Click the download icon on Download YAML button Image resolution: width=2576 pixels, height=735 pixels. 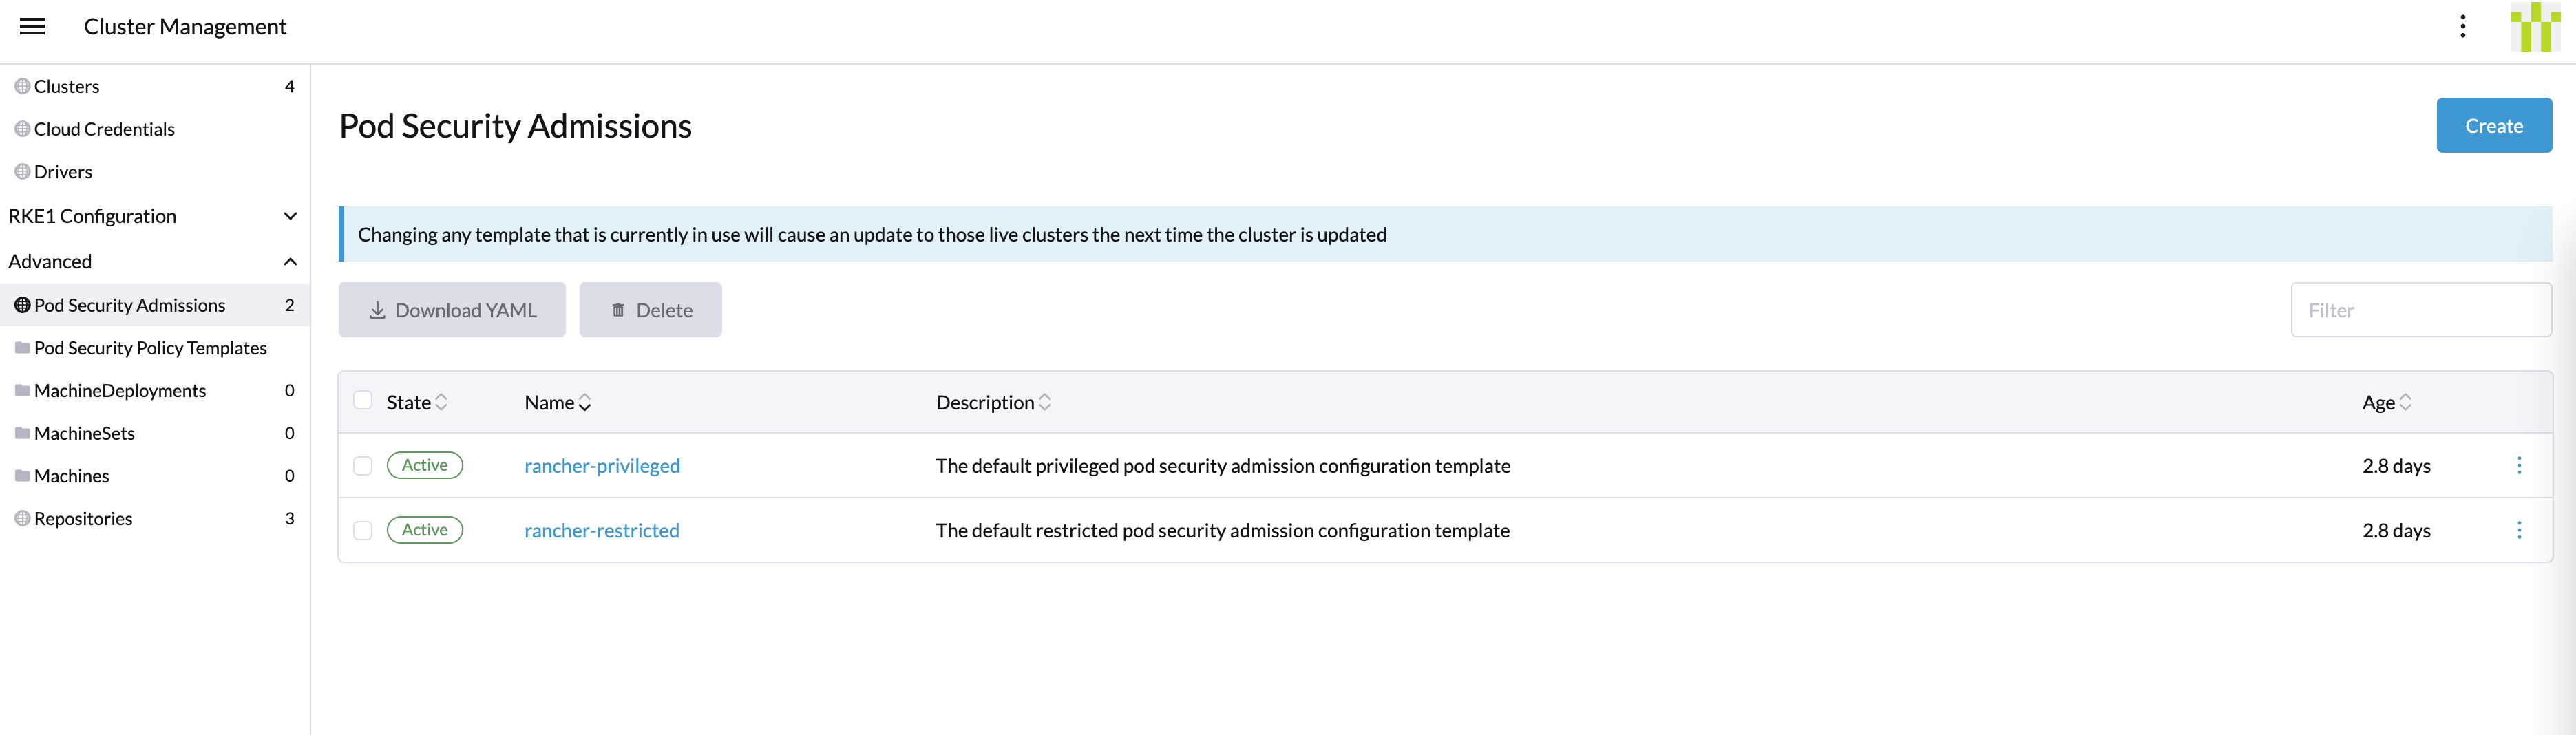[377, 309]
